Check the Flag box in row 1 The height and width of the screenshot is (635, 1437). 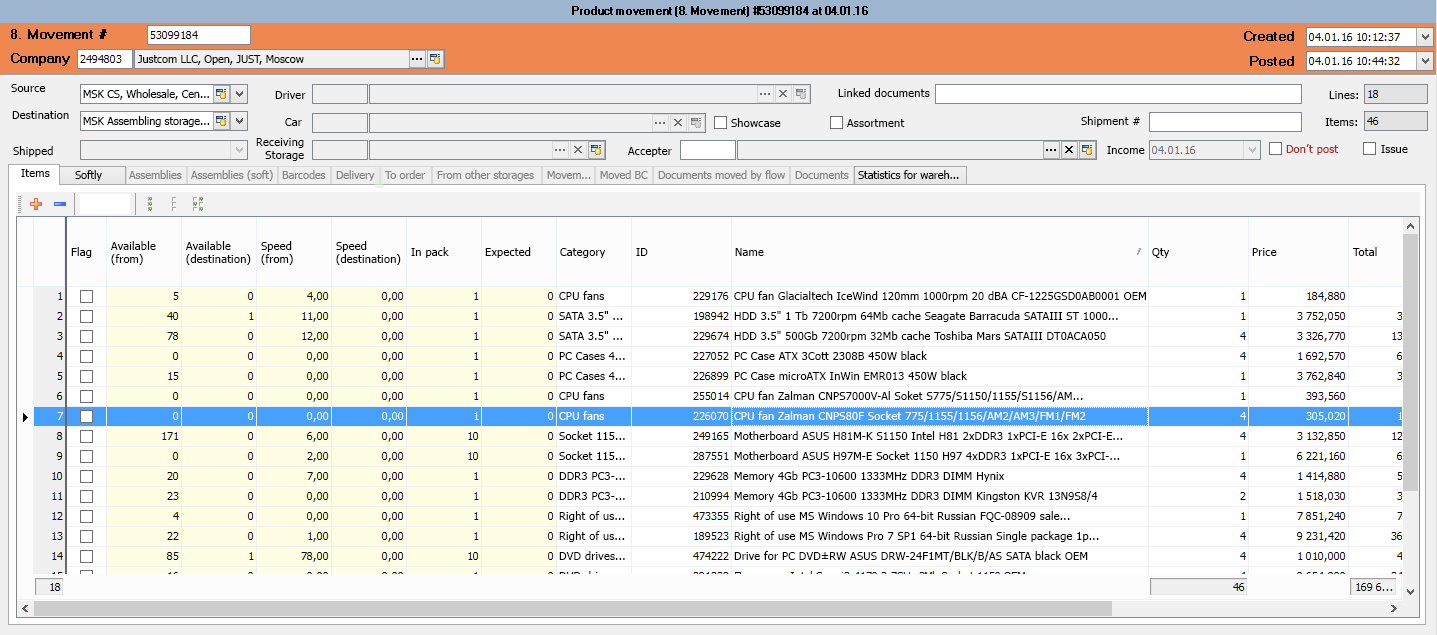87,296
